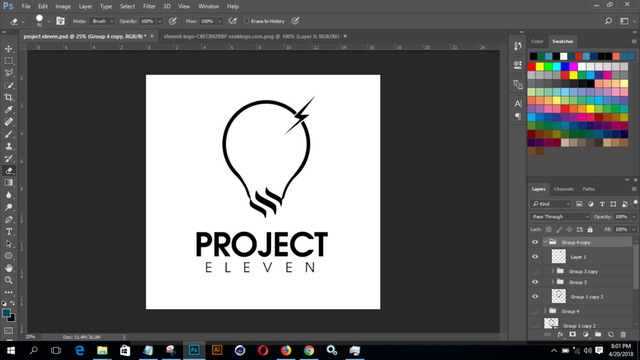The height and width of the screenshot is (360, 640).
Task: Open layer filter Kind dropdown
Action: click(551, 204)
